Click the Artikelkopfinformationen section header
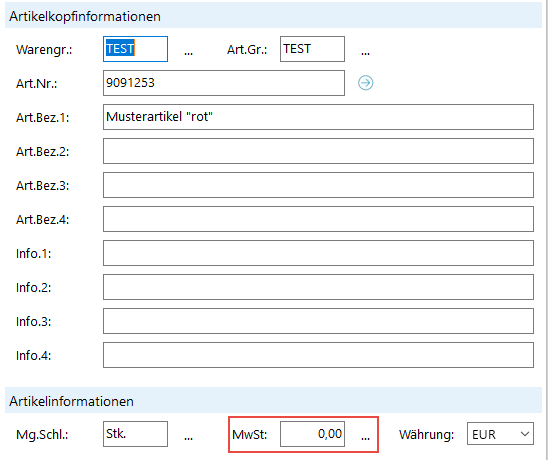The height and width of the screenshot is (460, 548). tap(273, 16)
